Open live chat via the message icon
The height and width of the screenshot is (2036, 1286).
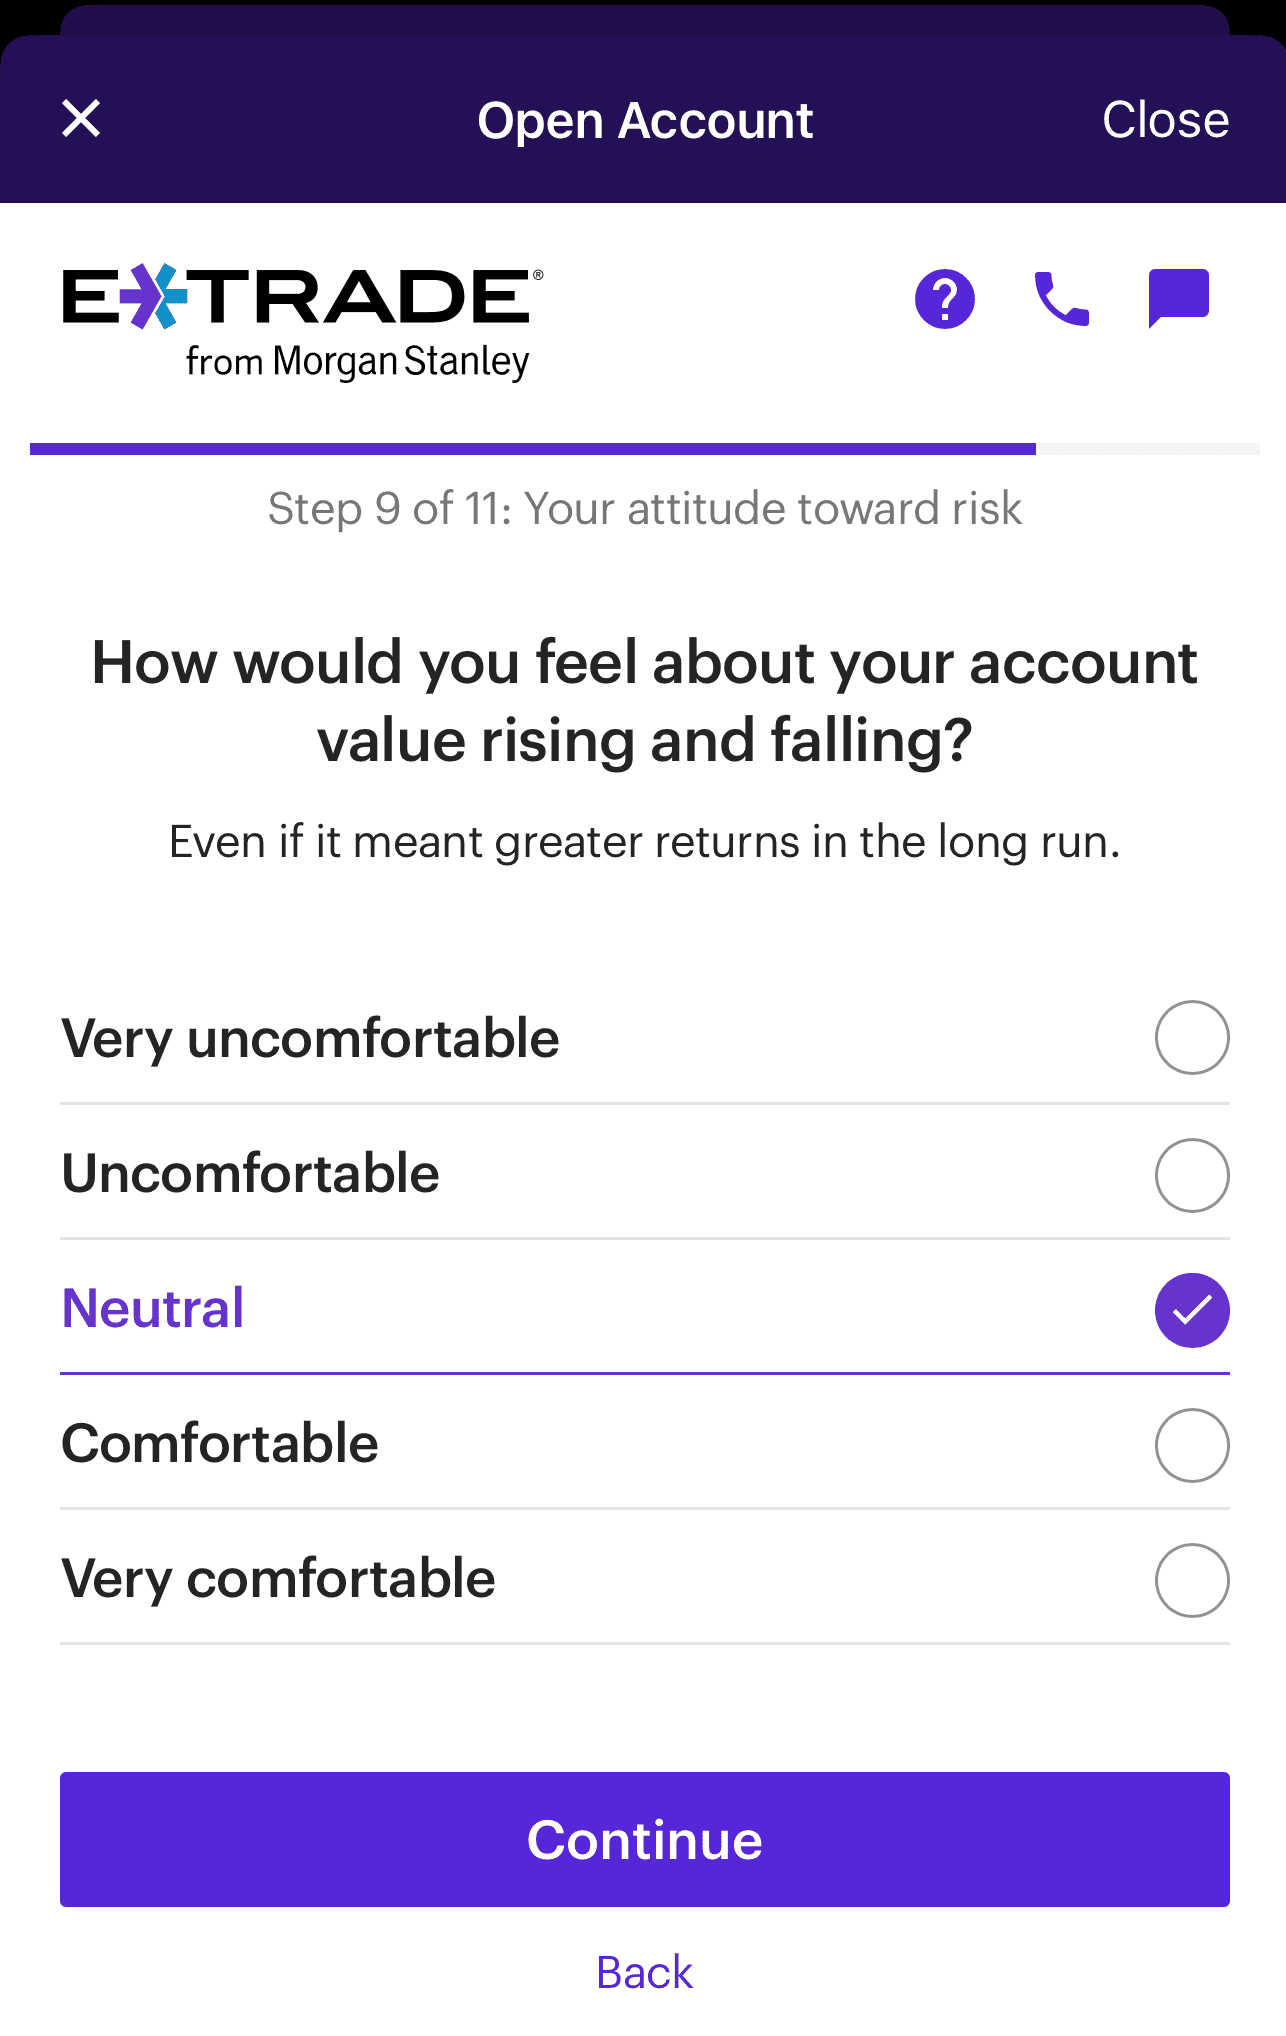click(x=1177, y=298)
